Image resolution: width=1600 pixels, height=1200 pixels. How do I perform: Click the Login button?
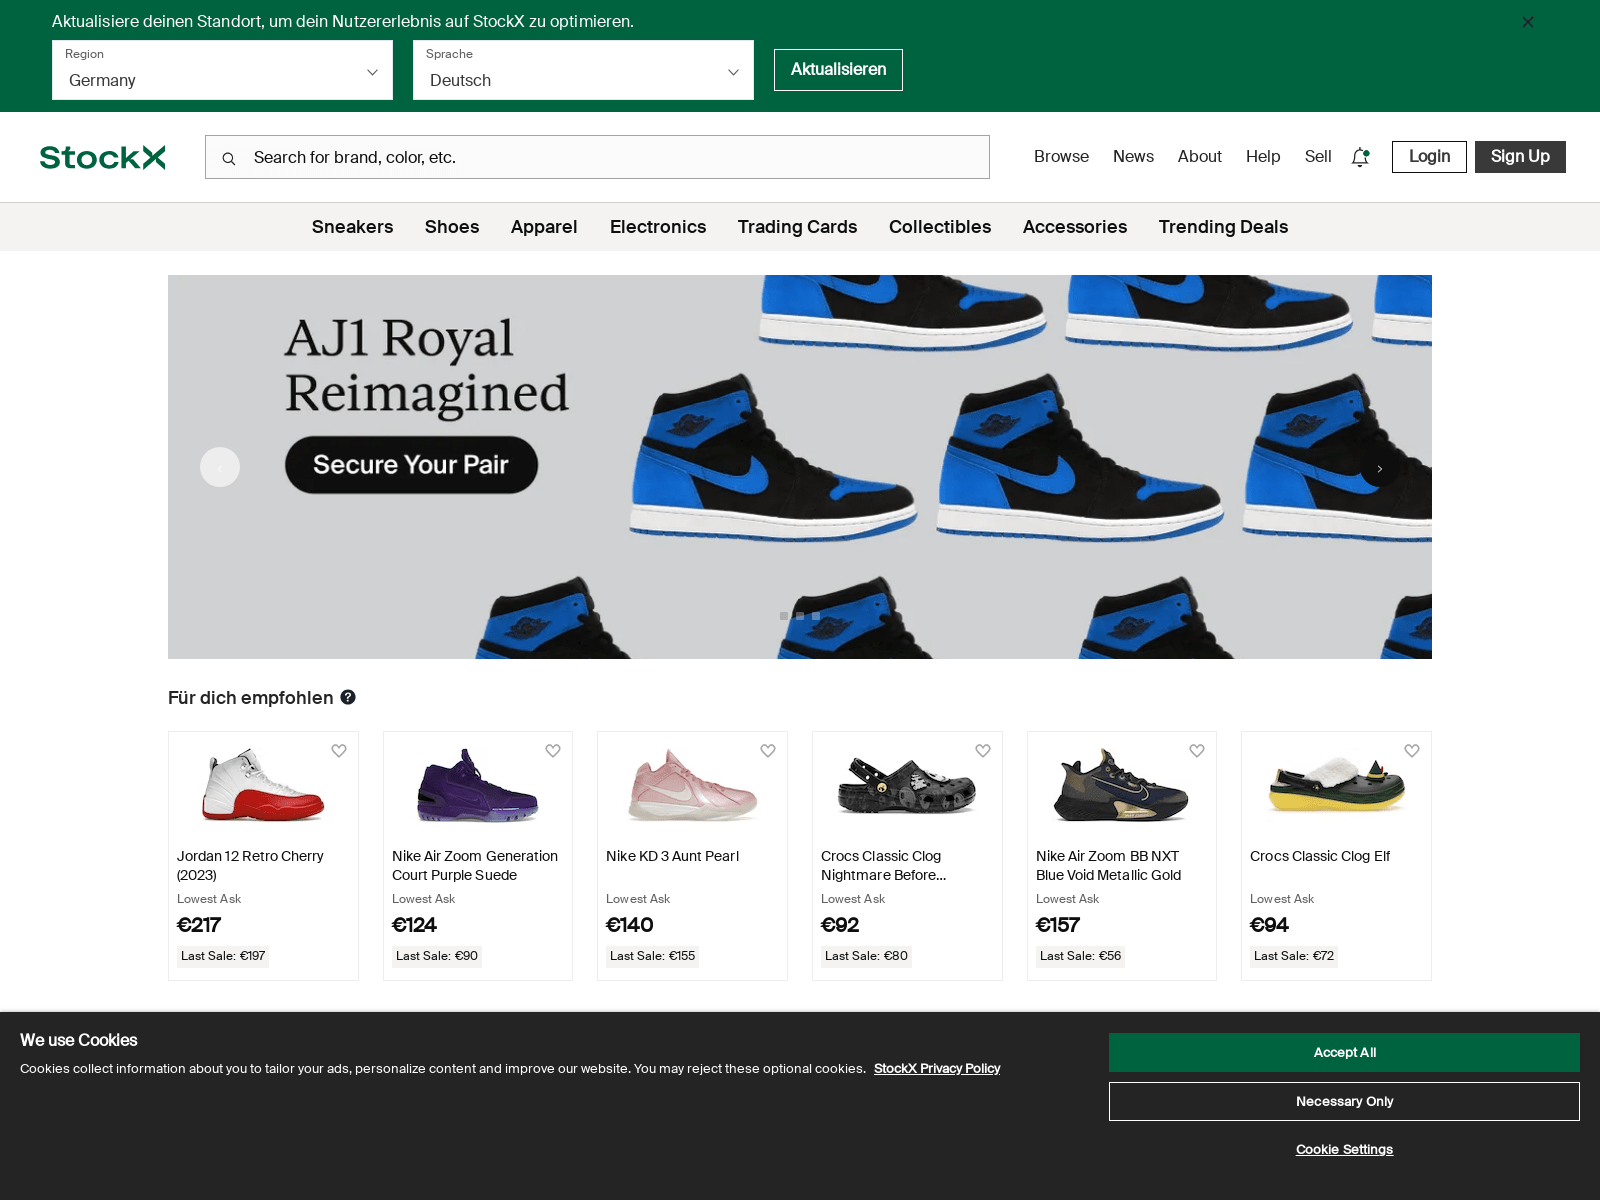[1429, 157]
